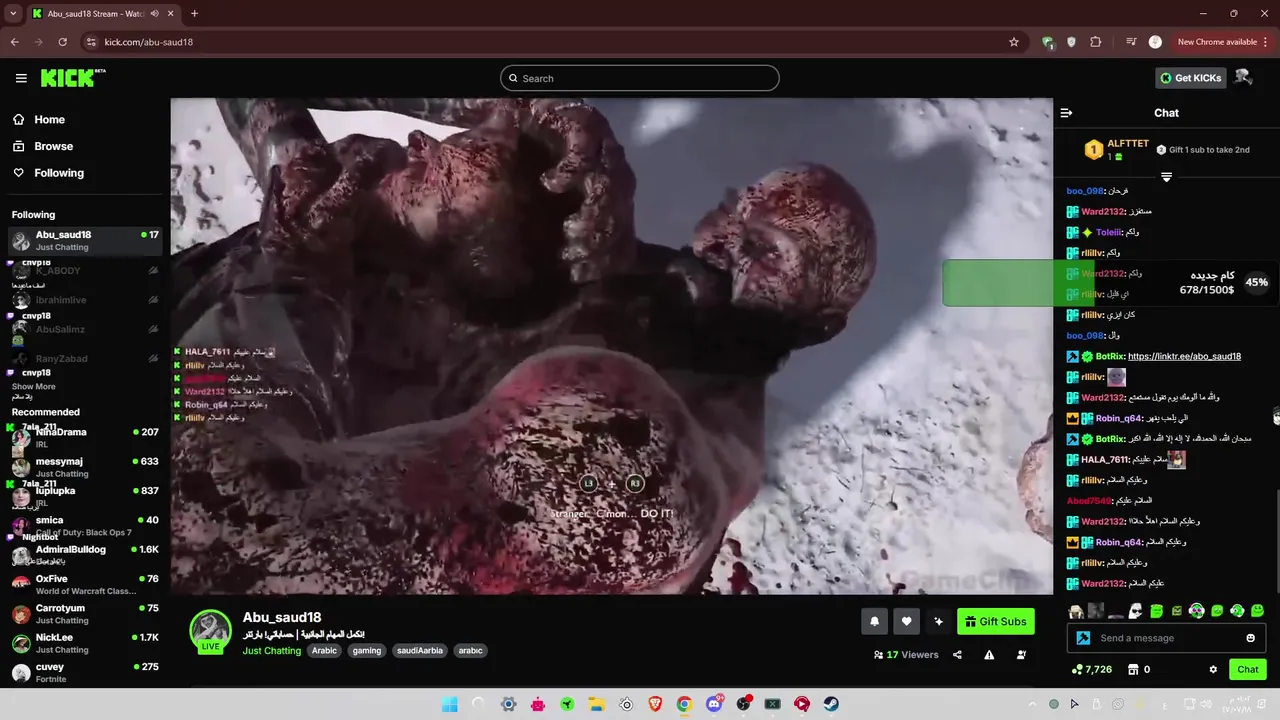Image resolution: width=1280 pixels, height=720 pixels.
Task: Open recommended channel NinaDrama
Action: pyautogui.click(x=85, y=437)
